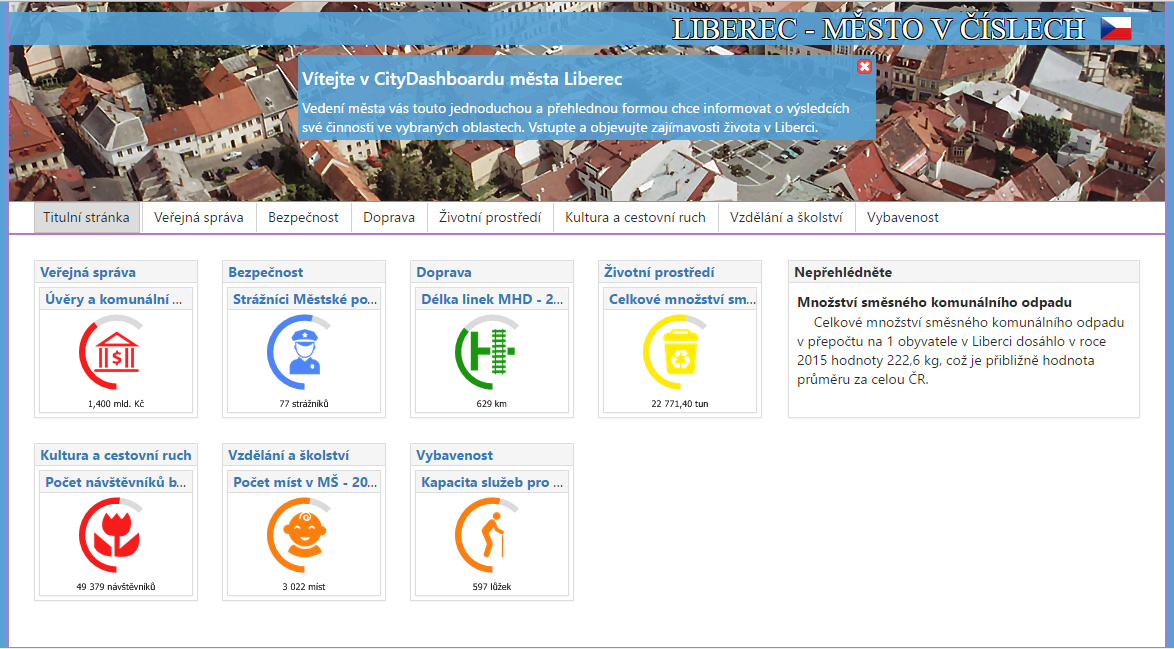Open the Úvěry a komunální indicator link
This screenshot has width=1174, height=649.
pos(113,299)
